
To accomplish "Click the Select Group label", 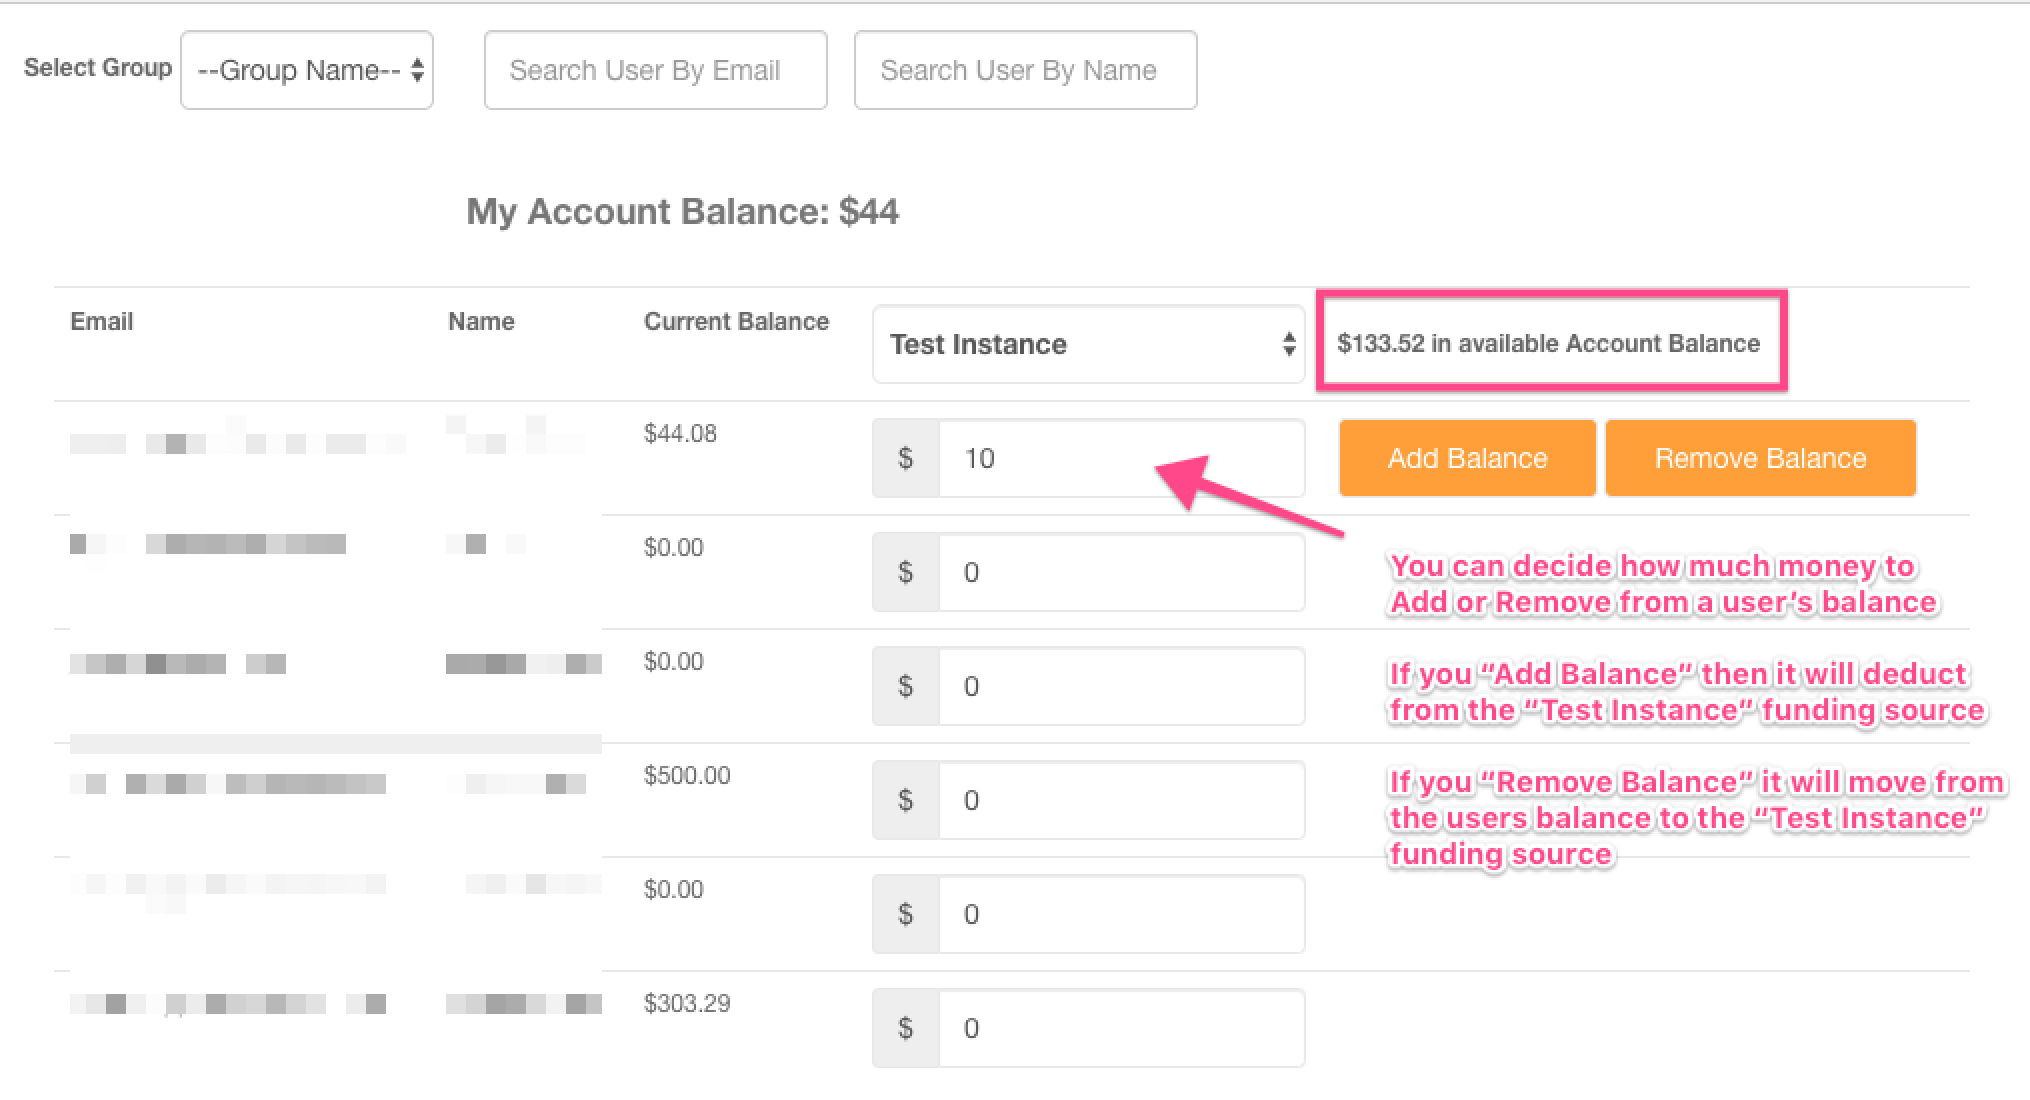I will 98,68.
